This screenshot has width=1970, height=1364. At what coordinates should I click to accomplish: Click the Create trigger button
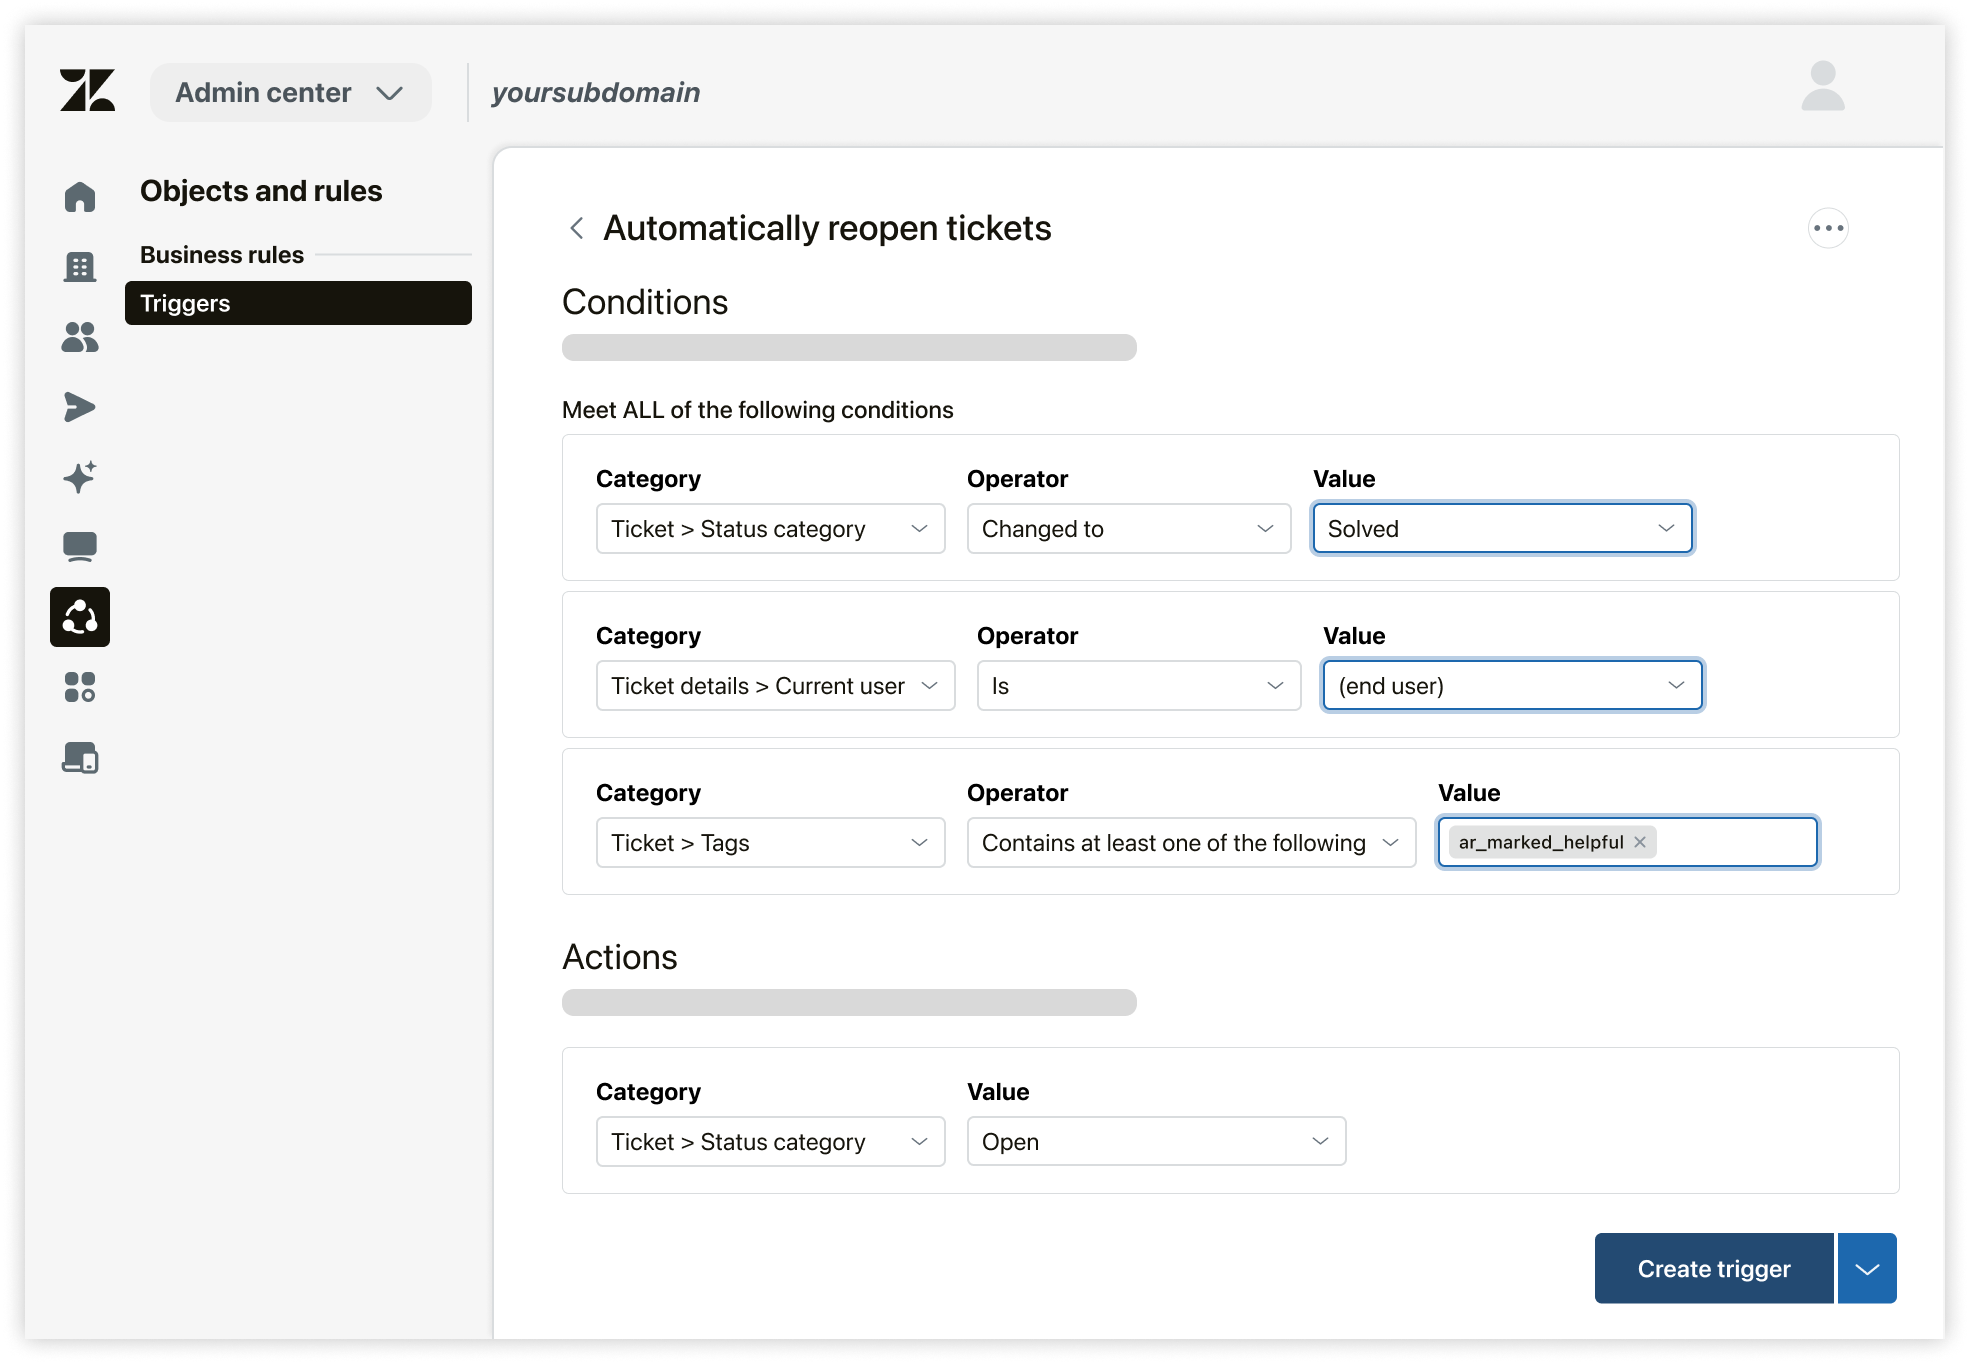[1714, 1269]
